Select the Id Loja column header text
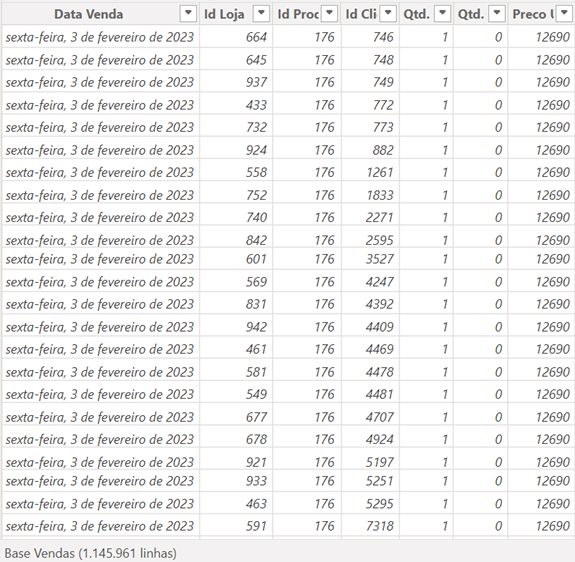 coord(224,14)
